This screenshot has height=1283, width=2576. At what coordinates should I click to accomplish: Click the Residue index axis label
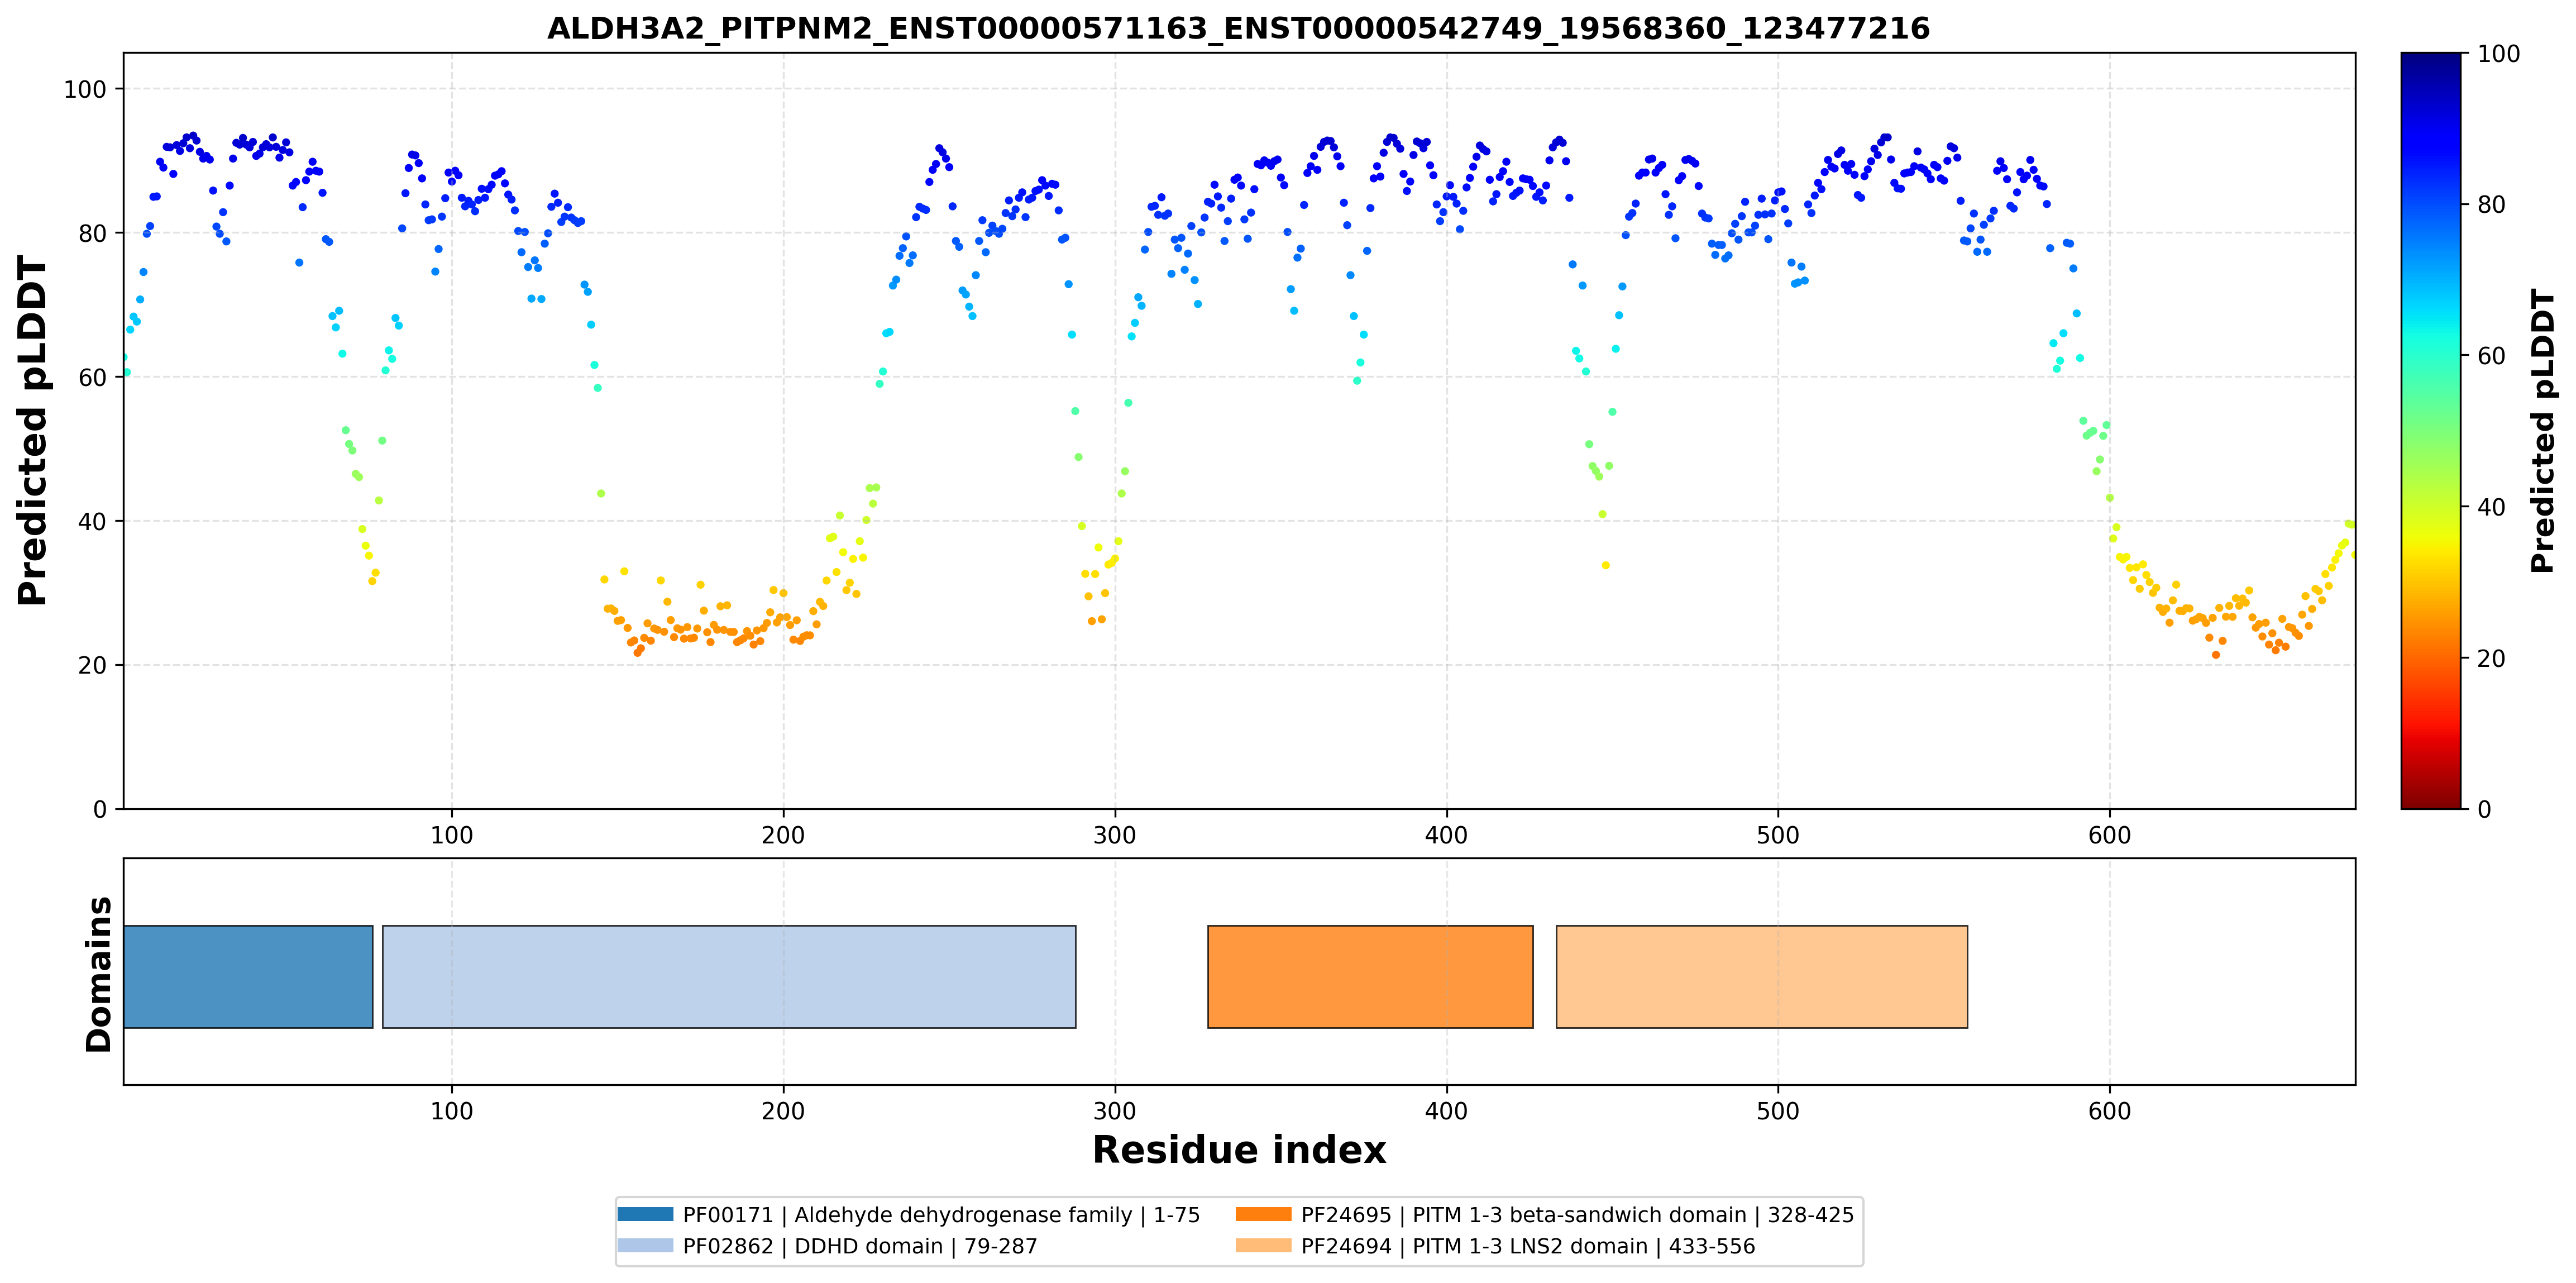point(1239,1150)
